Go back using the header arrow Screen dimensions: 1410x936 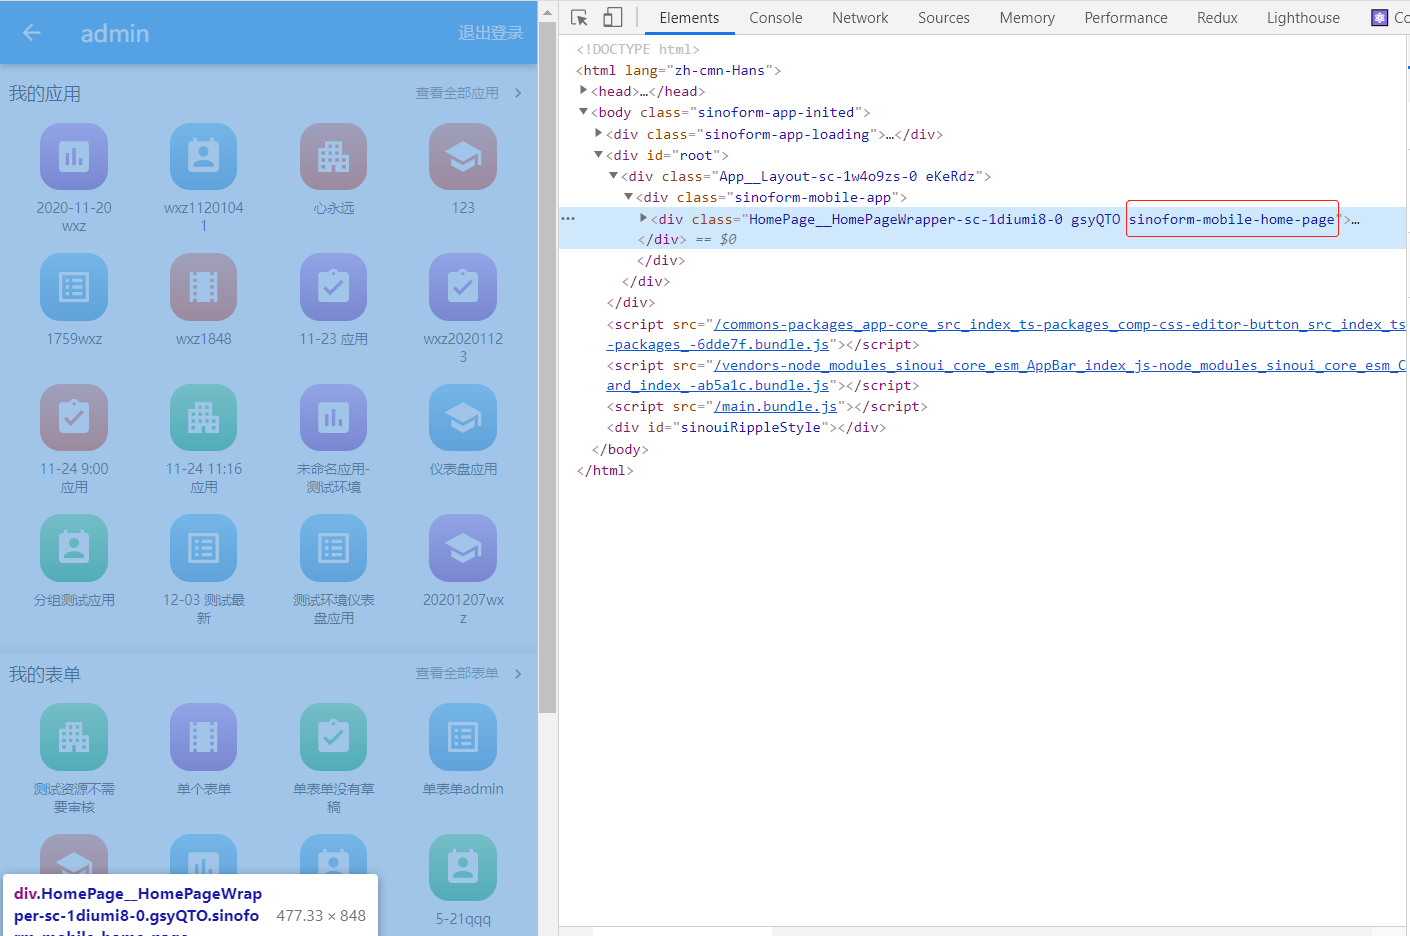click(x=32, y=33)
